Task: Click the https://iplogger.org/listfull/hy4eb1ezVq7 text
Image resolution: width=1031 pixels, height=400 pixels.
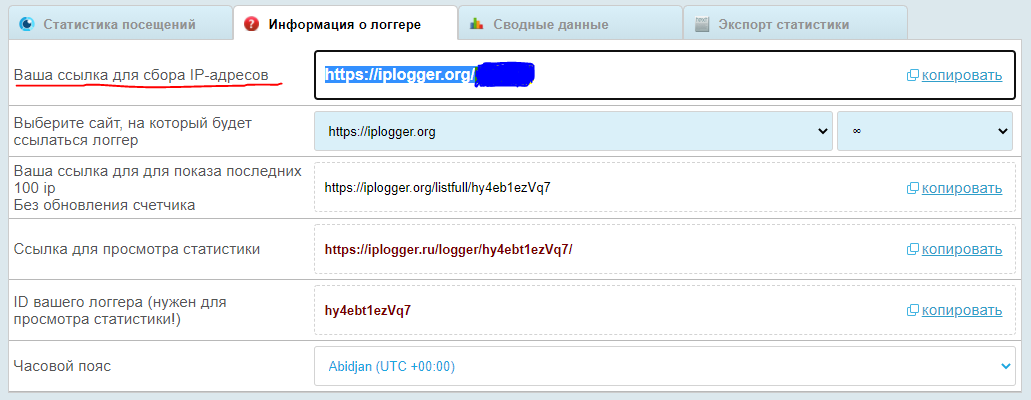Action: click(x=437, y=188)
